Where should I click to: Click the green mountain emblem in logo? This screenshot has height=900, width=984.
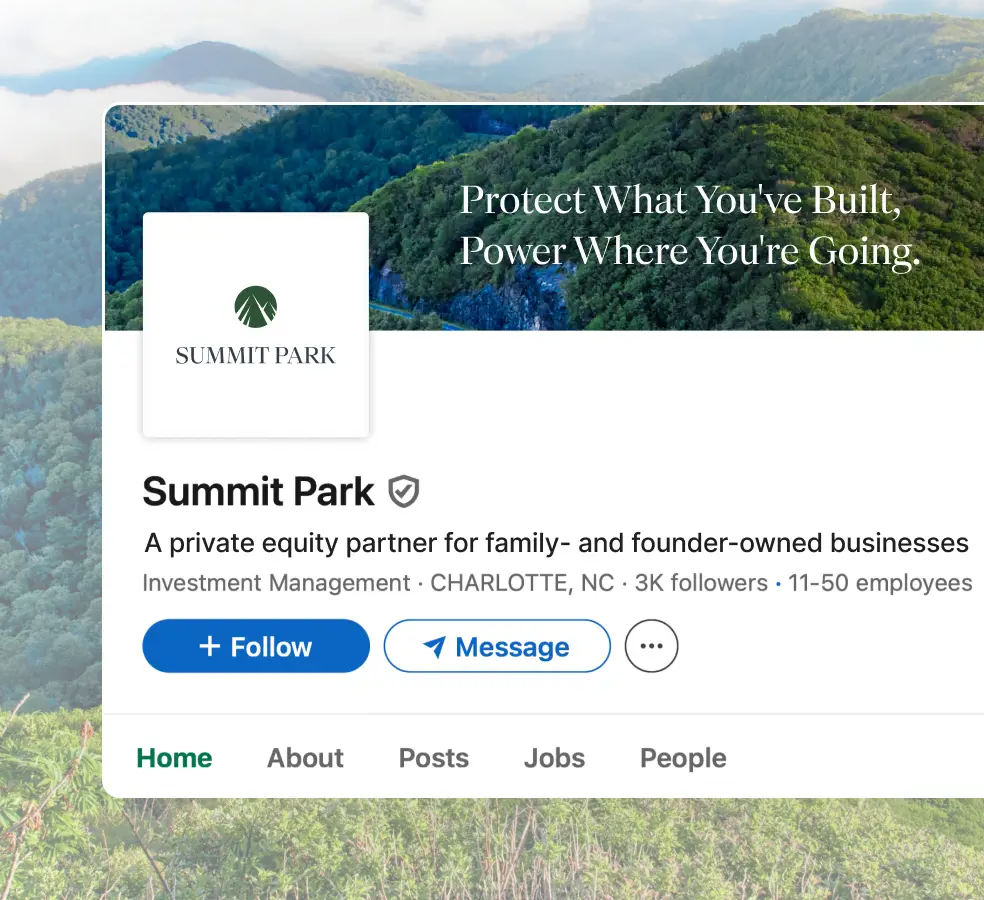[256, 307]
